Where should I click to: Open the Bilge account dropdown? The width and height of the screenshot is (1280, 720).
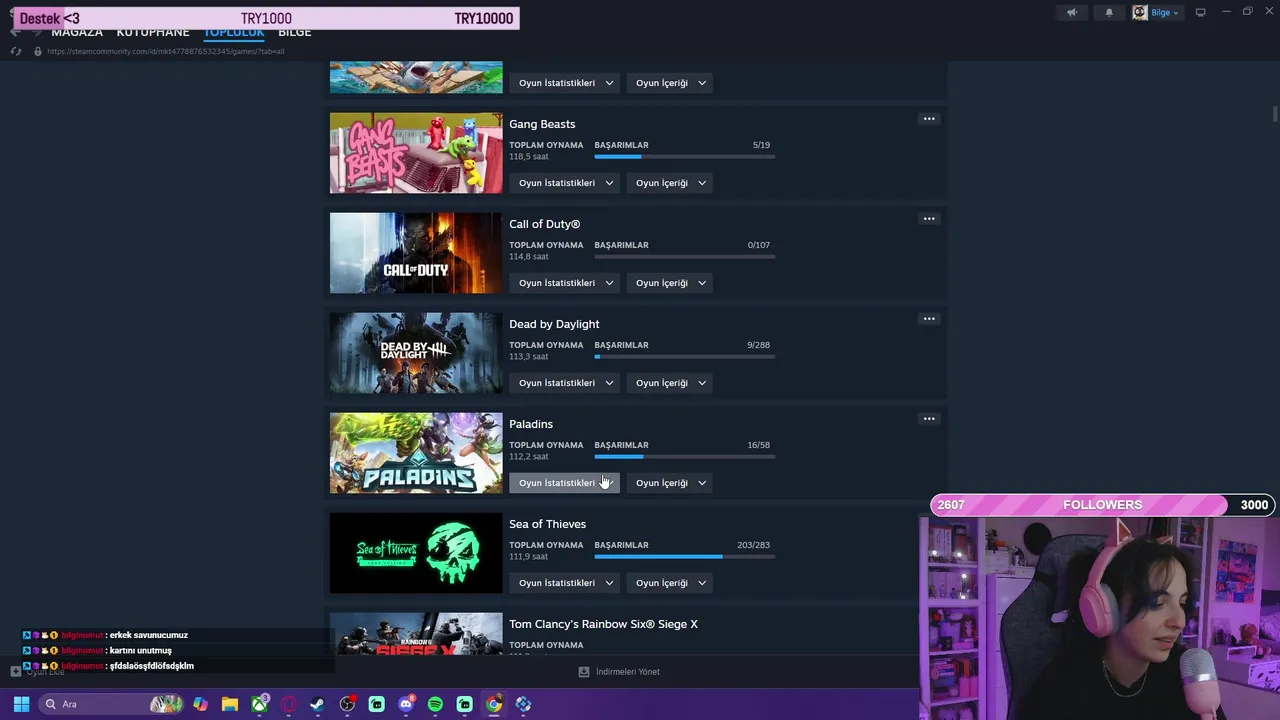(x=1156, y=13)
